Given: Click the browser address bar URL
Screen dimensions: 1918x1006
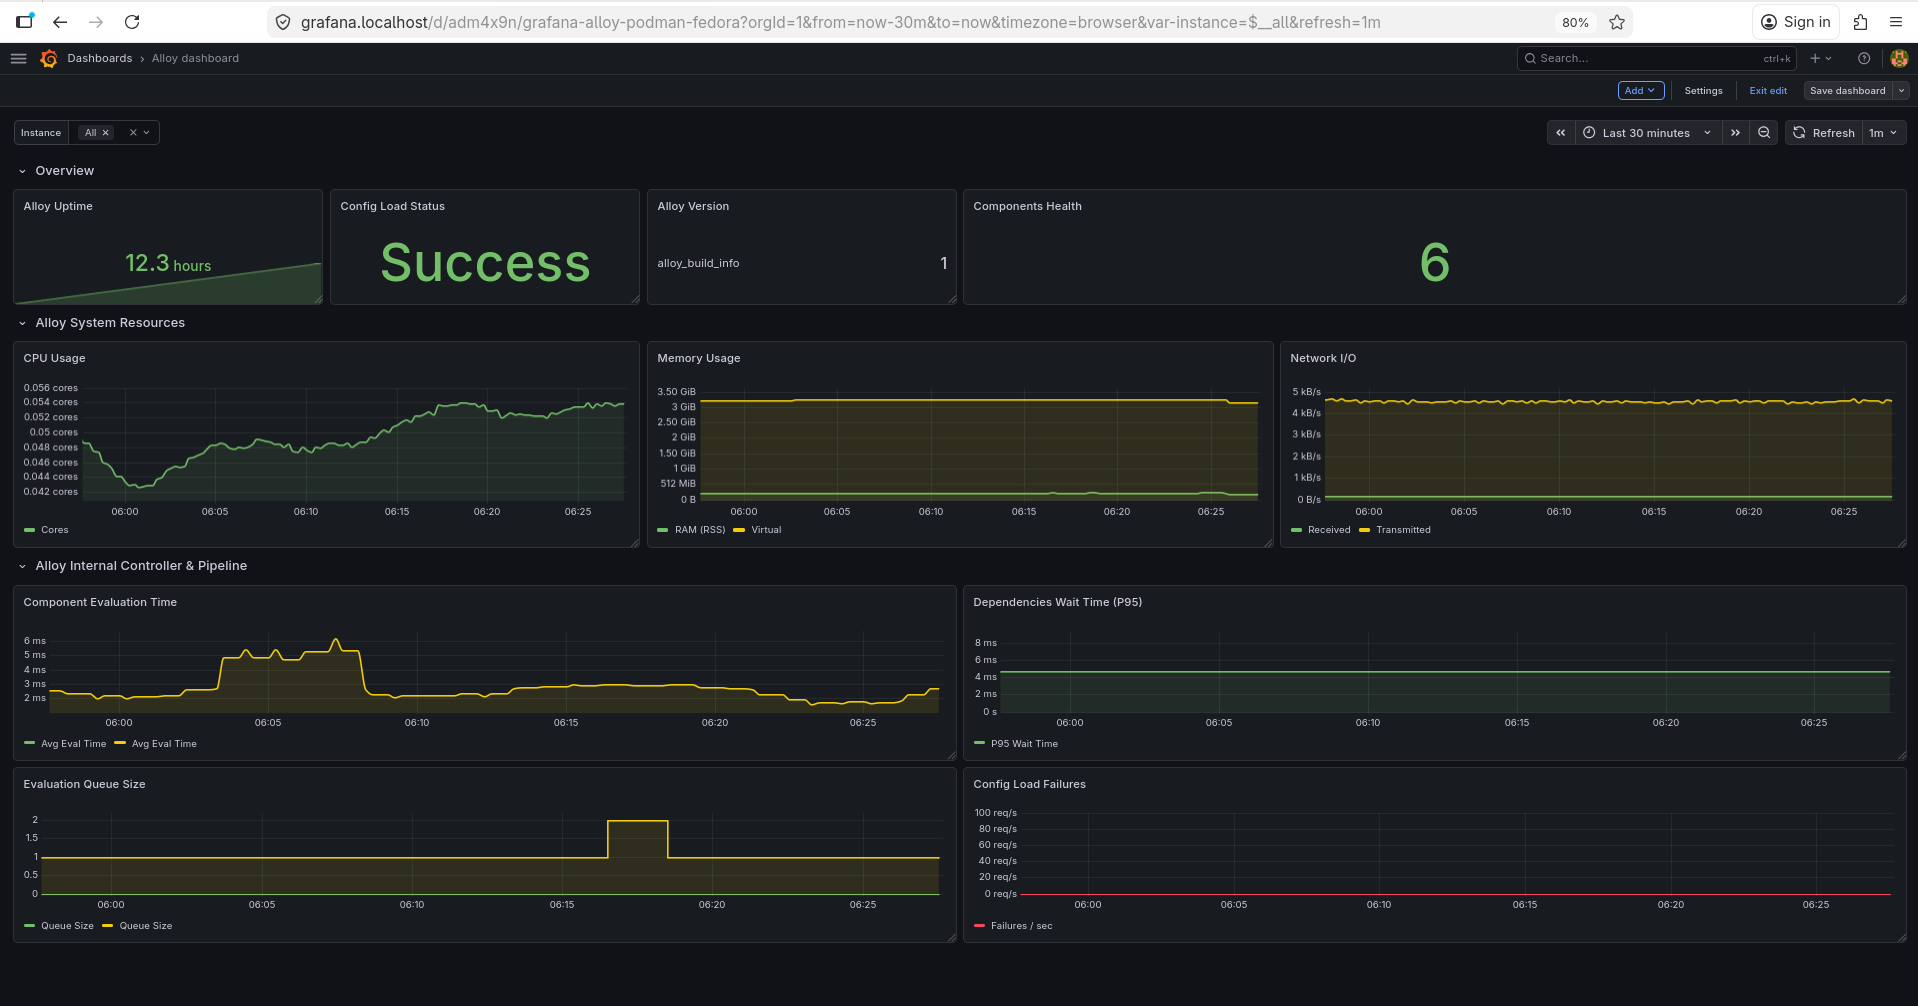Looking at the screenshot, I should (x=840, y=22).
